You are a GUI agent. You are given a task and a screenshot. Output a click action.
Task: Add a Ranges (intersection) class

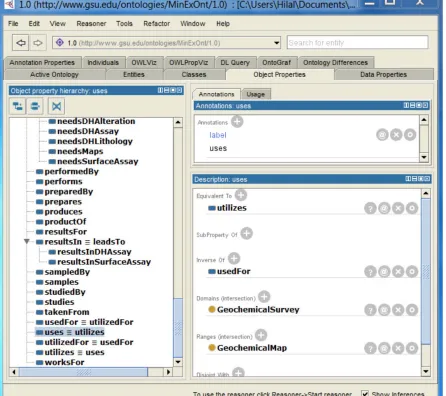(x=261, y=335)
